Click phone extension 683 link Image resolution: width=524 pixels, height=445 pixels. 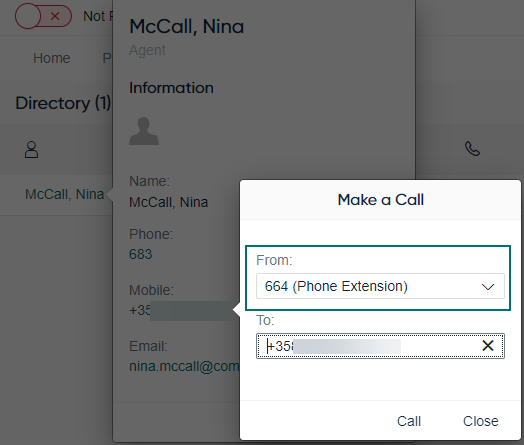pyautogui.click(x=140, y=254)
